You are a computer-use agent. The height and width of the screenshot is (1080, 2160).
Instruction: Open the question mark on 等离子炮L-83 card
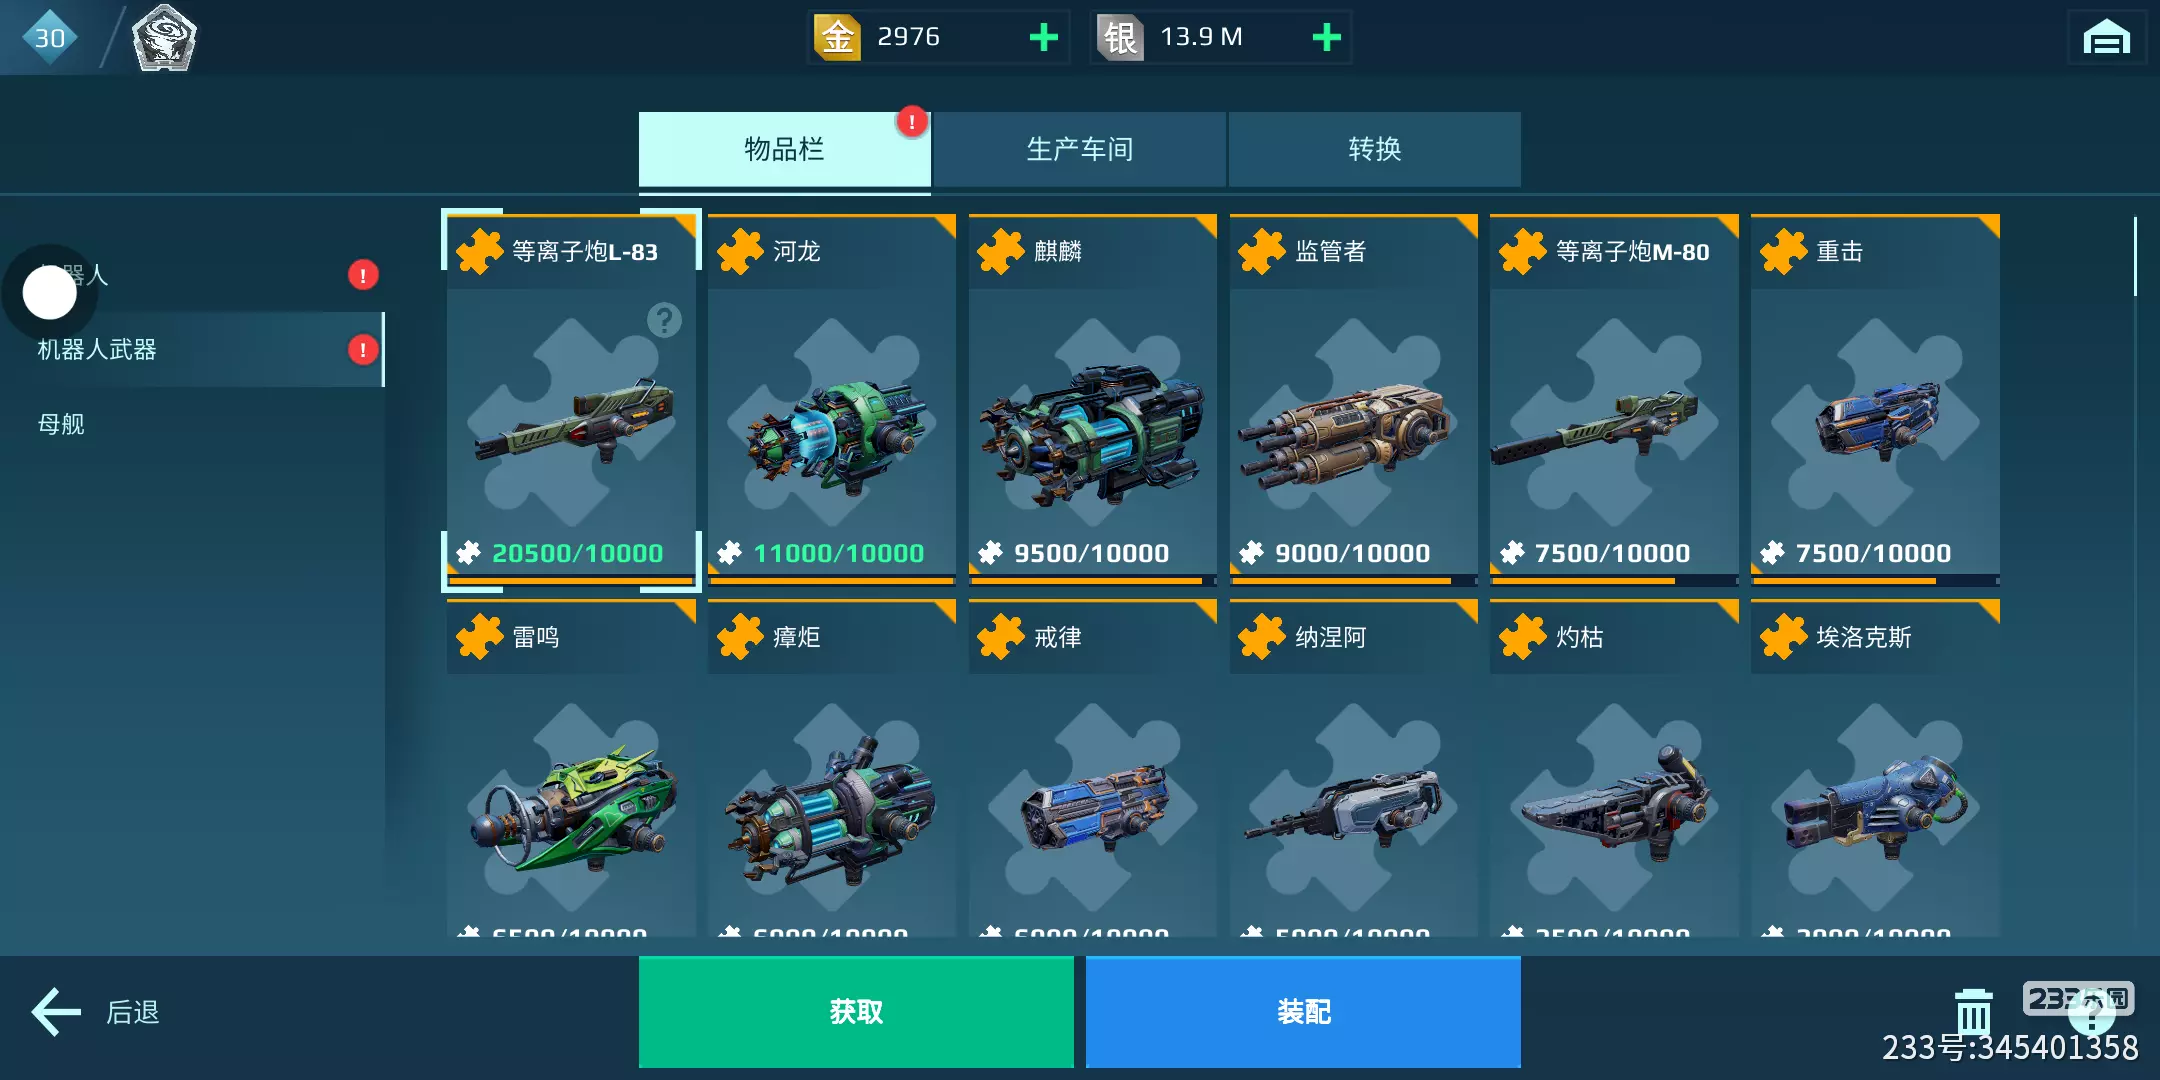point(664,320)
